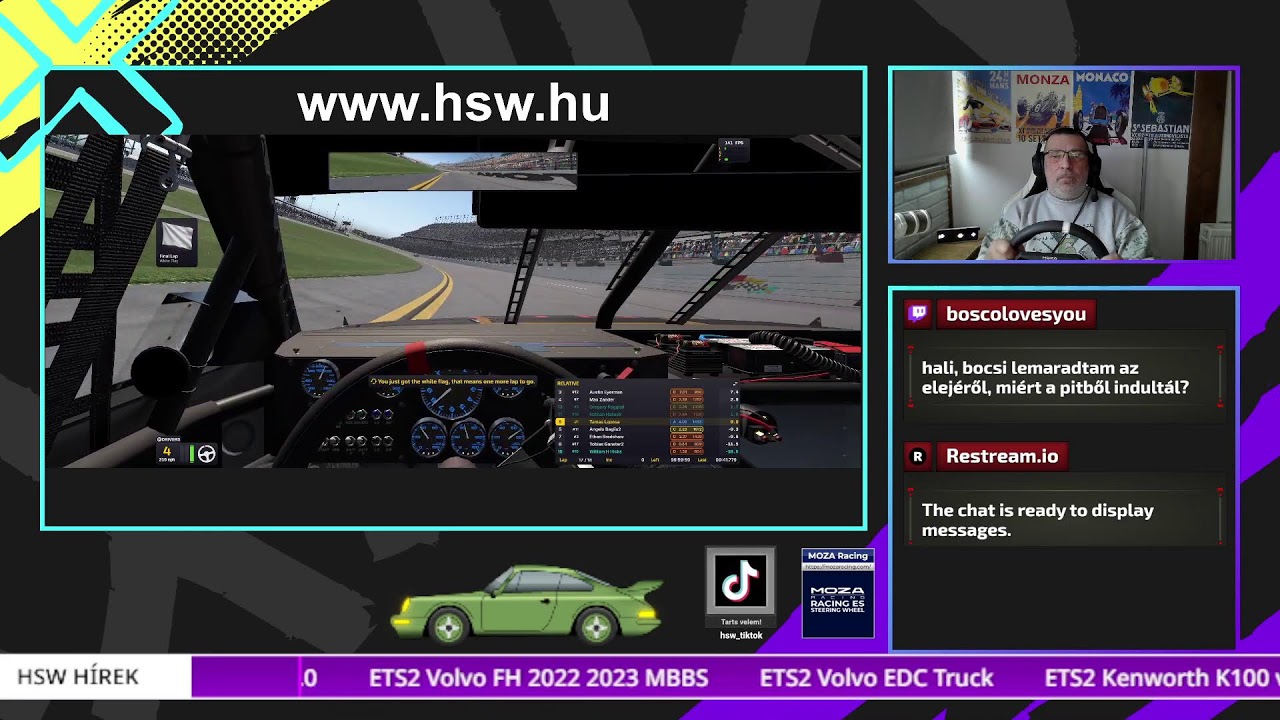Click the MOZA Racing banner title
Viewport: 1280px width, 720px height.
coord(838,555)
